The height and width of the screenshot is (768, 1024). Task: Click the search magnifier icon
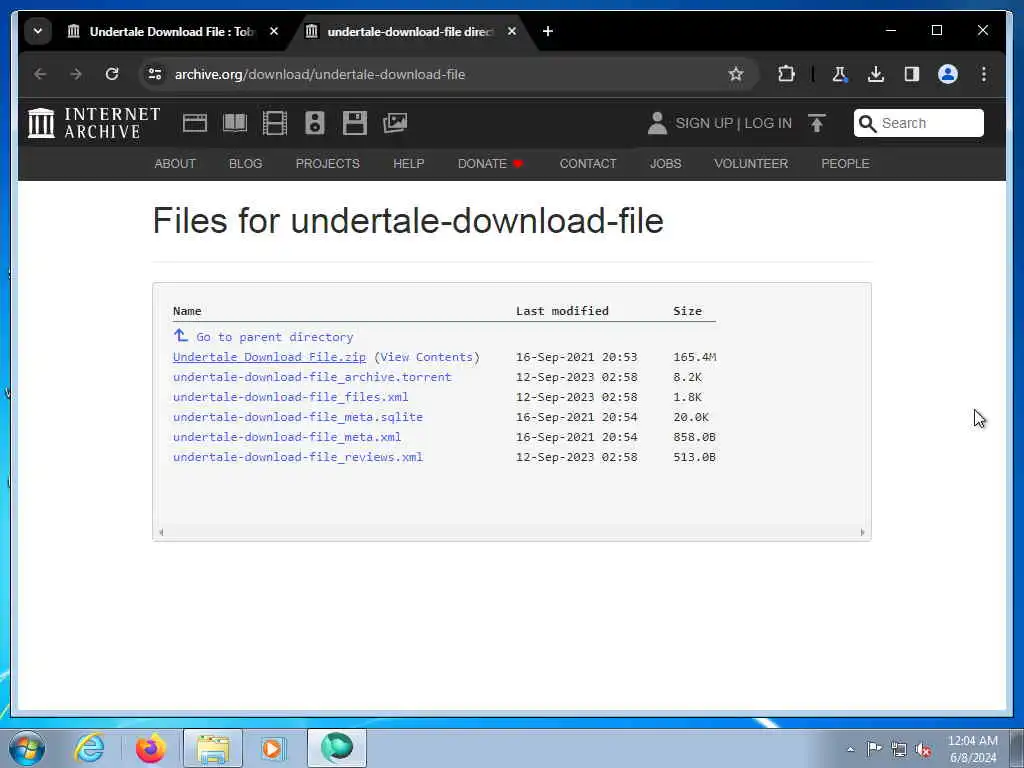tap(867, 123)
